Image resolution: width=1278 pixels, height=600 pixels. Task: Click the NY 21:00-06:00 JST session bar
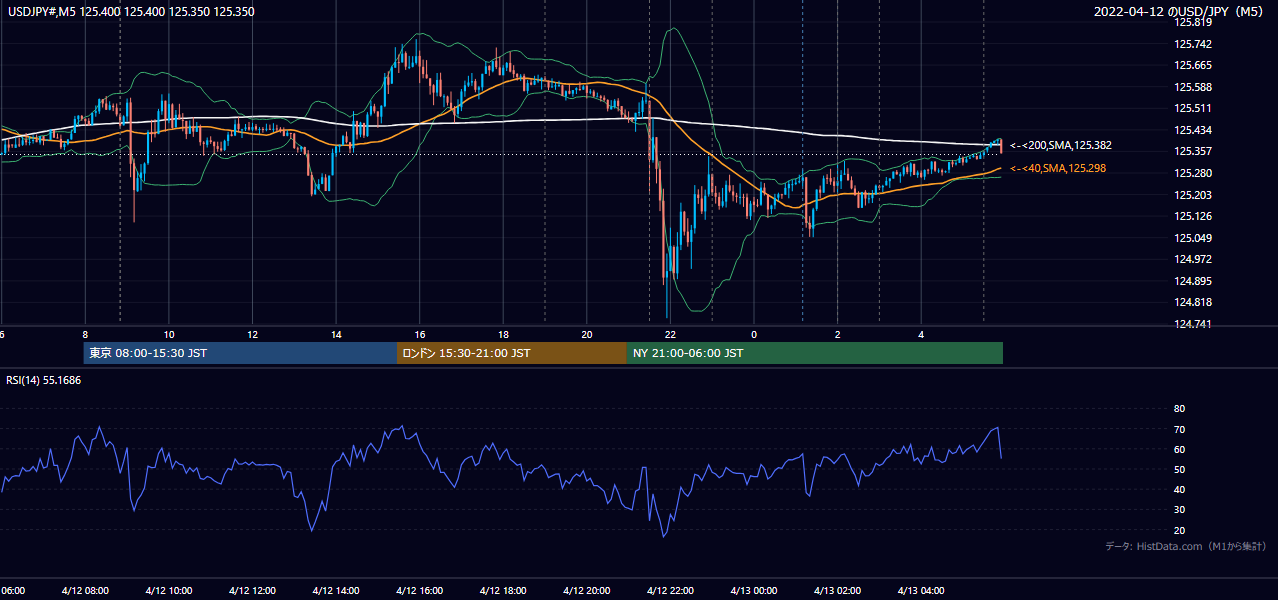click(815, 353)
